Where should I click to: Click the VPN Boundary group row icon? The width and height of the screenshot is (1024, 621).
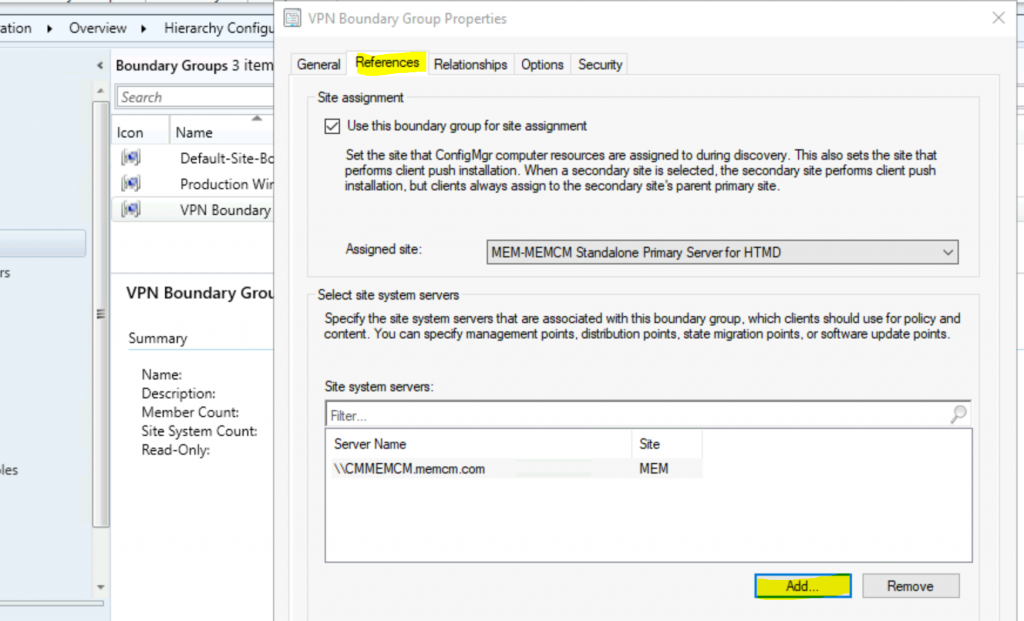[x=130, y=210]
